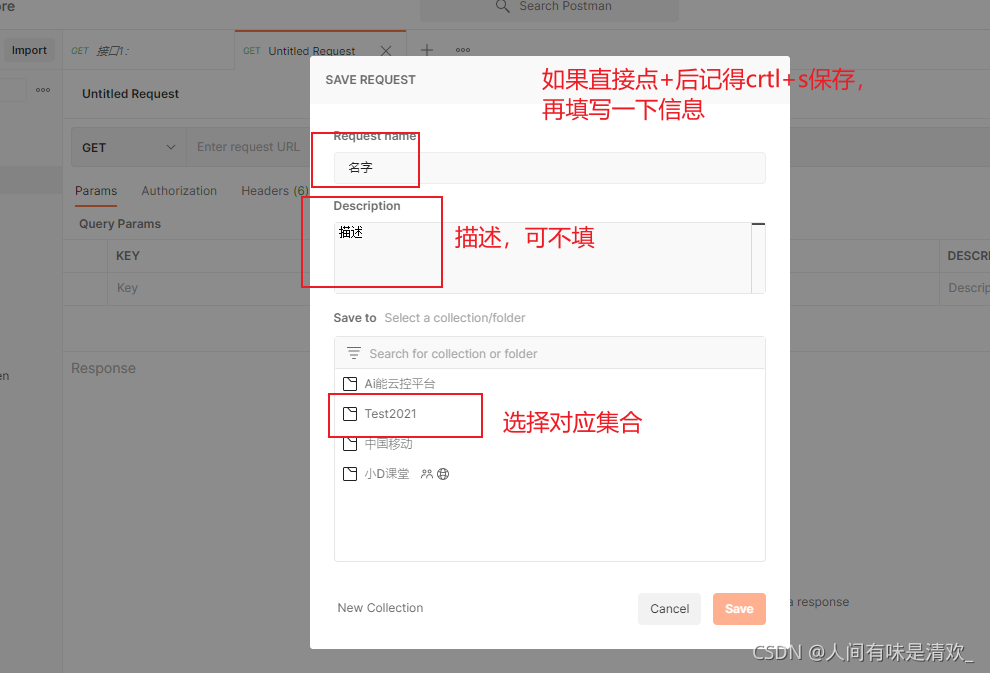The image size is (990, 673).
Task: Close the Untitled Request tab
Action: click(386, 51)
